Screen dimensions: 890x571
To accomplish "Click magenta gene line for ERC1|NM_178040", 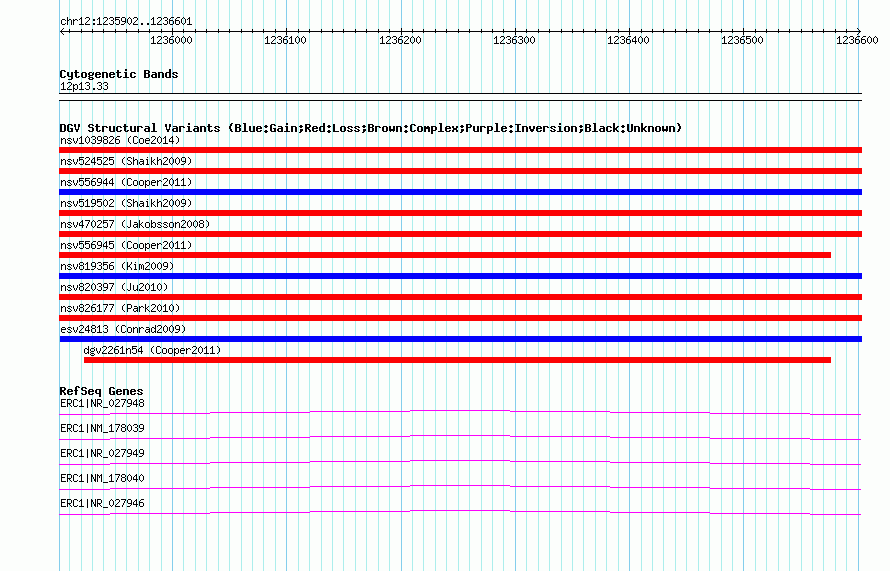I will coord(460,487).
